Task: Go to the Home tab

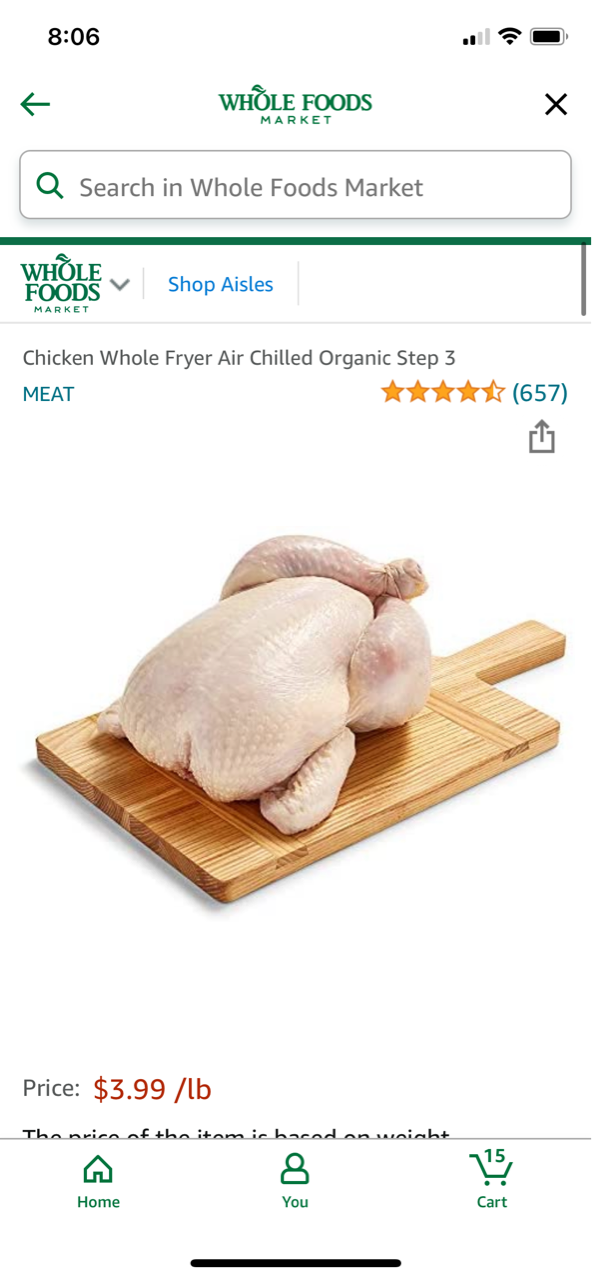Action: (x=98, y=1180)
